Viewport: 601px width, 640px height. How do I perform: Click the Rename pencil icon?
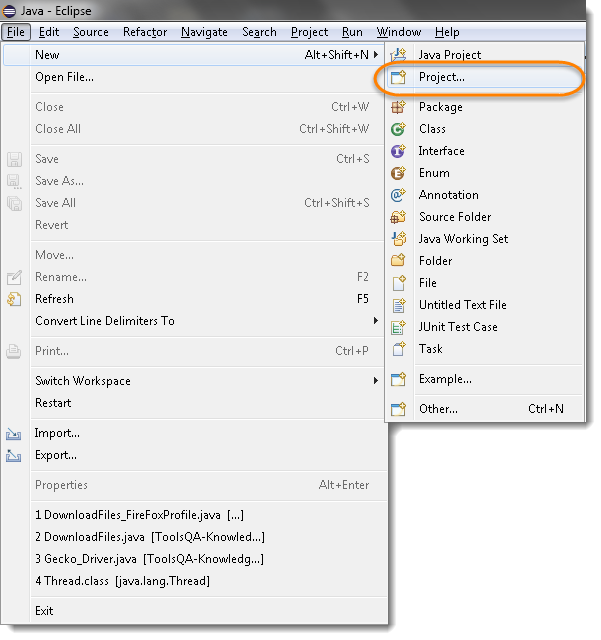tap(14, 277)
